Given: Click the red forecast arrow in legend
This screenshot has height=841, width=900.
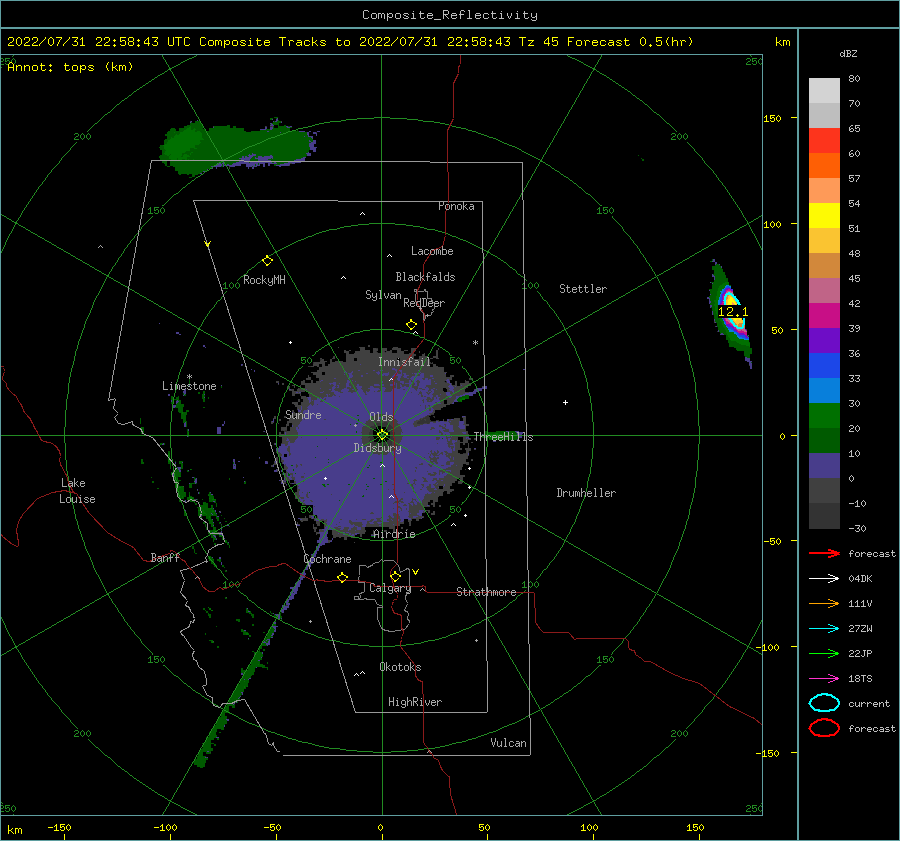Looking at the screenshot, I should click(824, 553).
